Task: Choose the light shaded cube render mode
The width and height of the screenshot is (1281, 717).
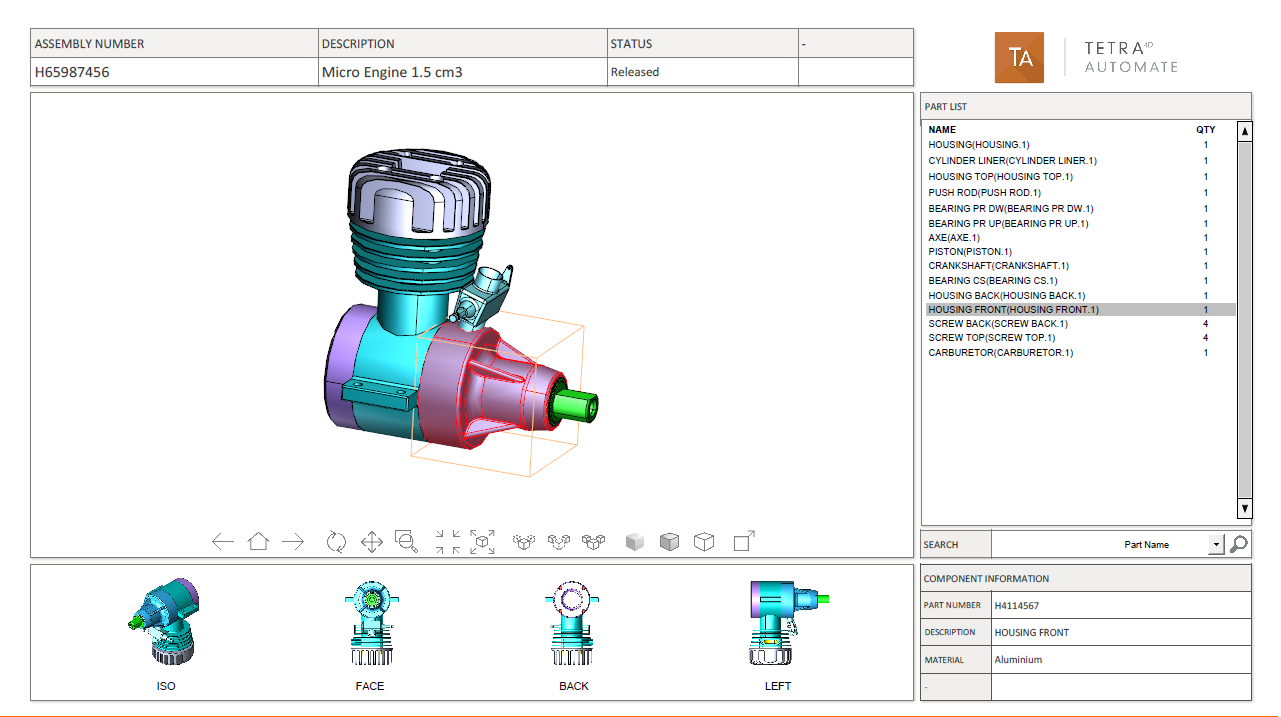Action: (x=635, y=542)
